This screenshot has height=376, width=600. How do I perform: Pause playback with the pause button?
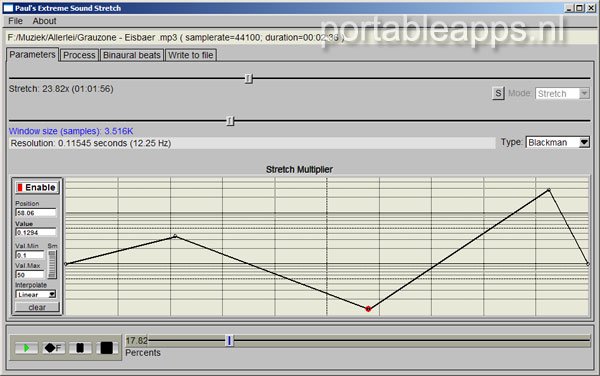(80, 348)
